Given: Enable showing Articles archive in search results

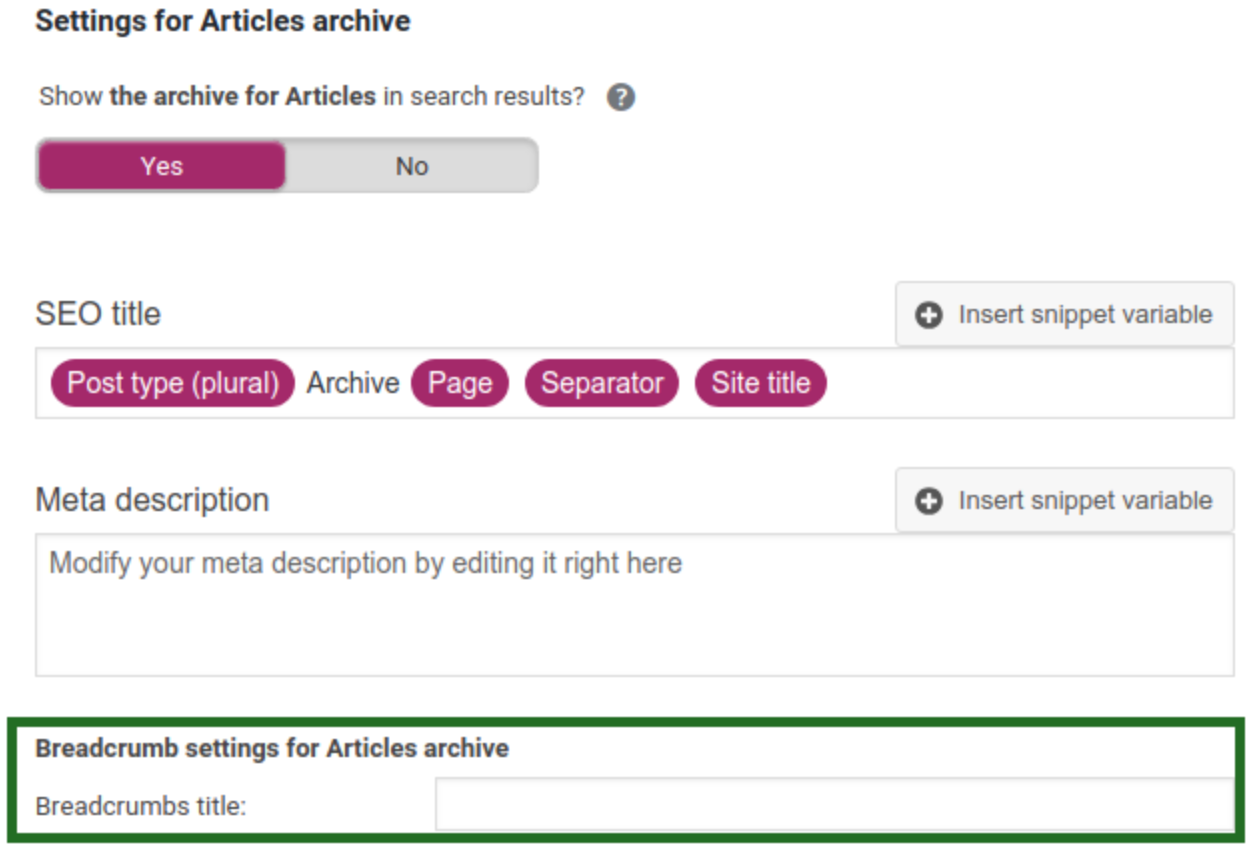Looking at the screenshot, I should [161, 166].
